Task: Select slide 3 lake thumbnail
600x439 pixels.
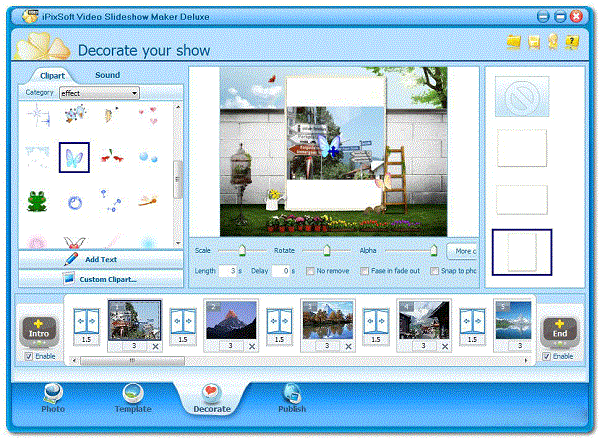Action: (x=328, y=320)
